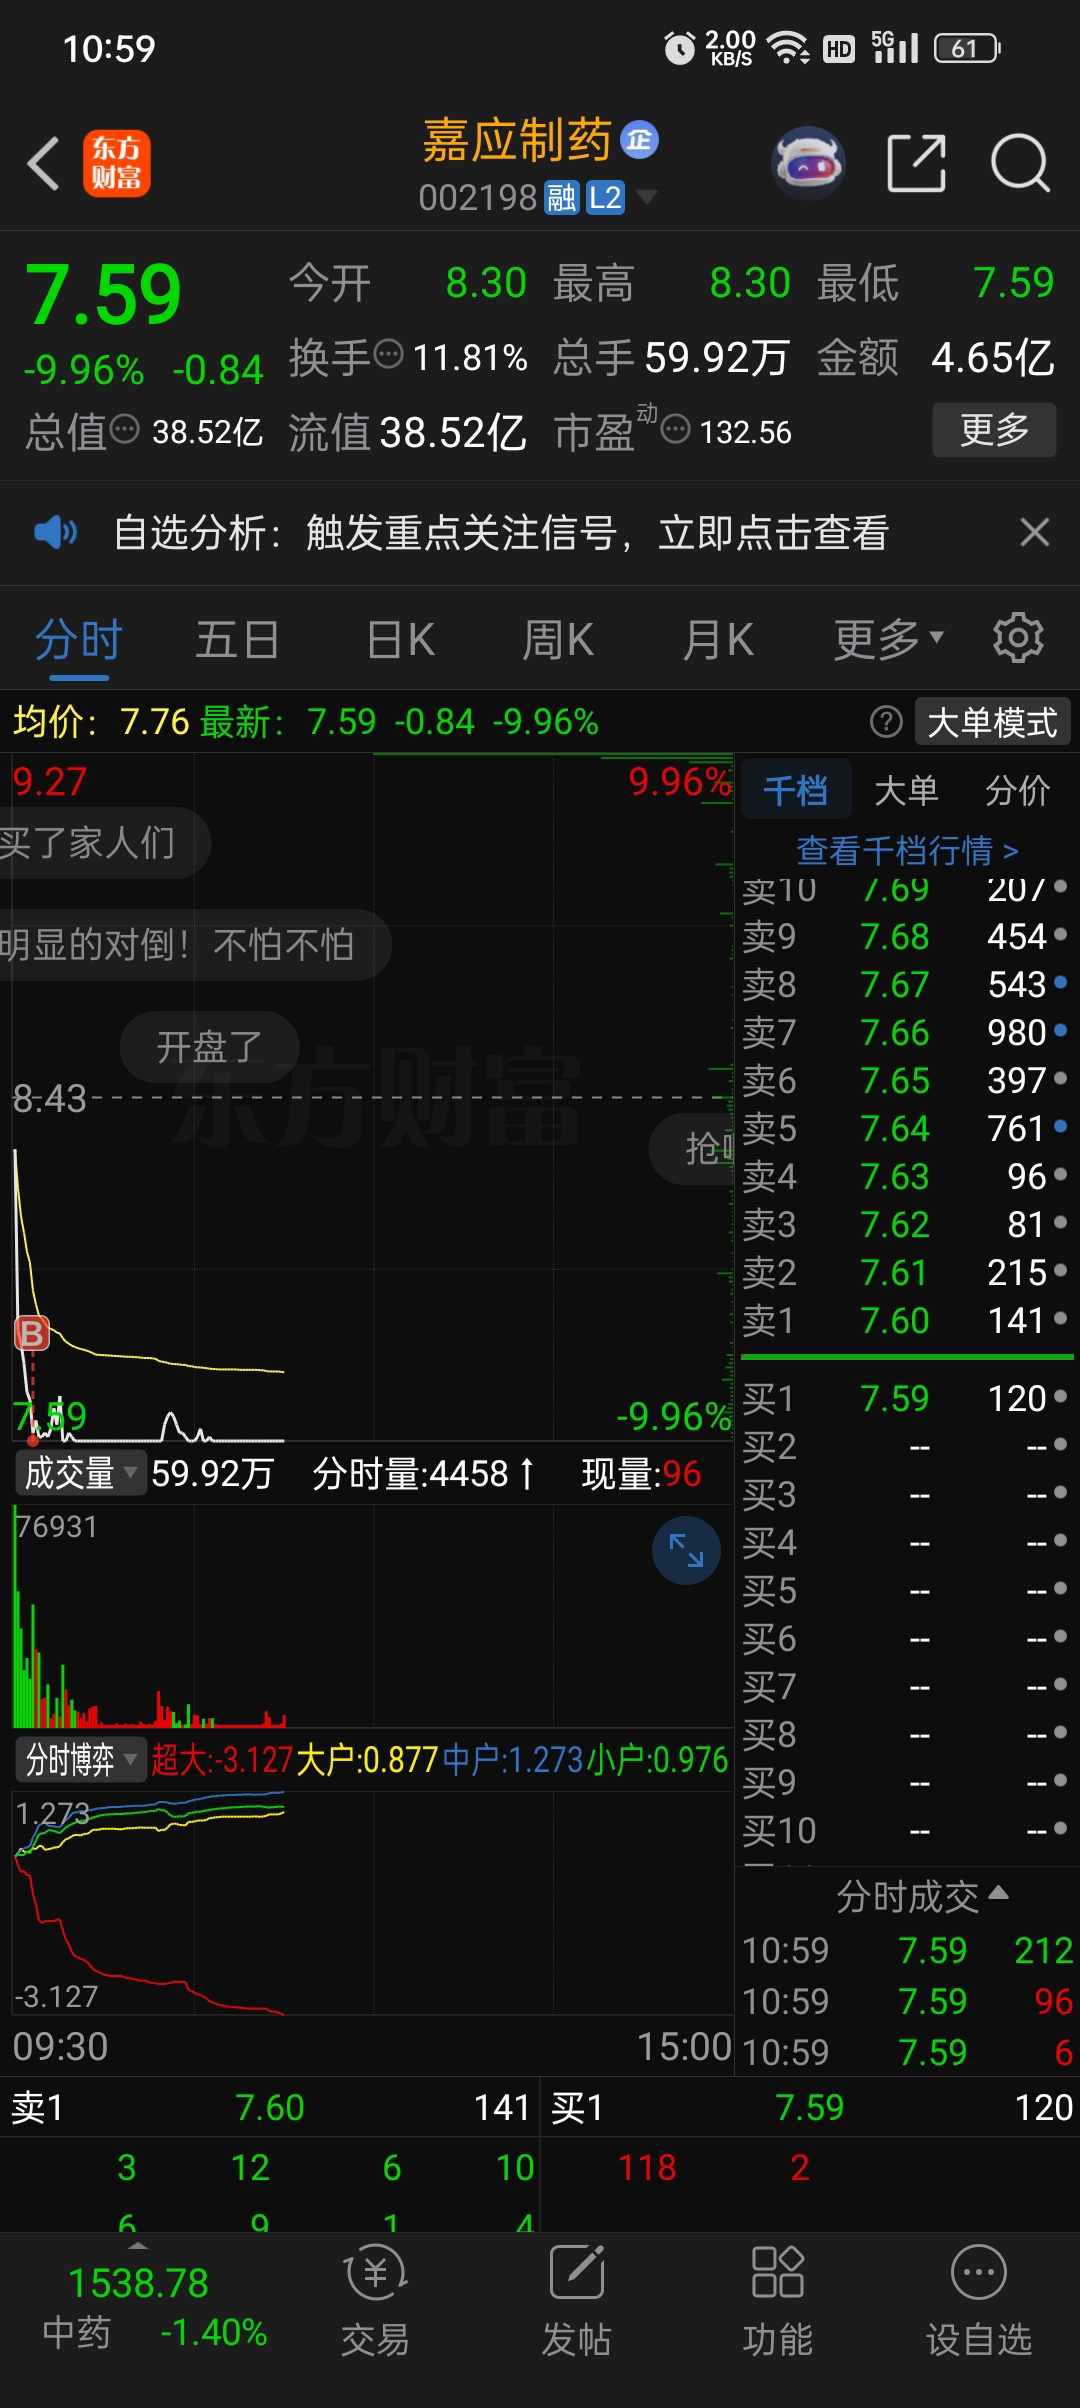Select the 千档 tab
The width and height of the screenshot is (1080, 2408).
[x=795, y=791]
